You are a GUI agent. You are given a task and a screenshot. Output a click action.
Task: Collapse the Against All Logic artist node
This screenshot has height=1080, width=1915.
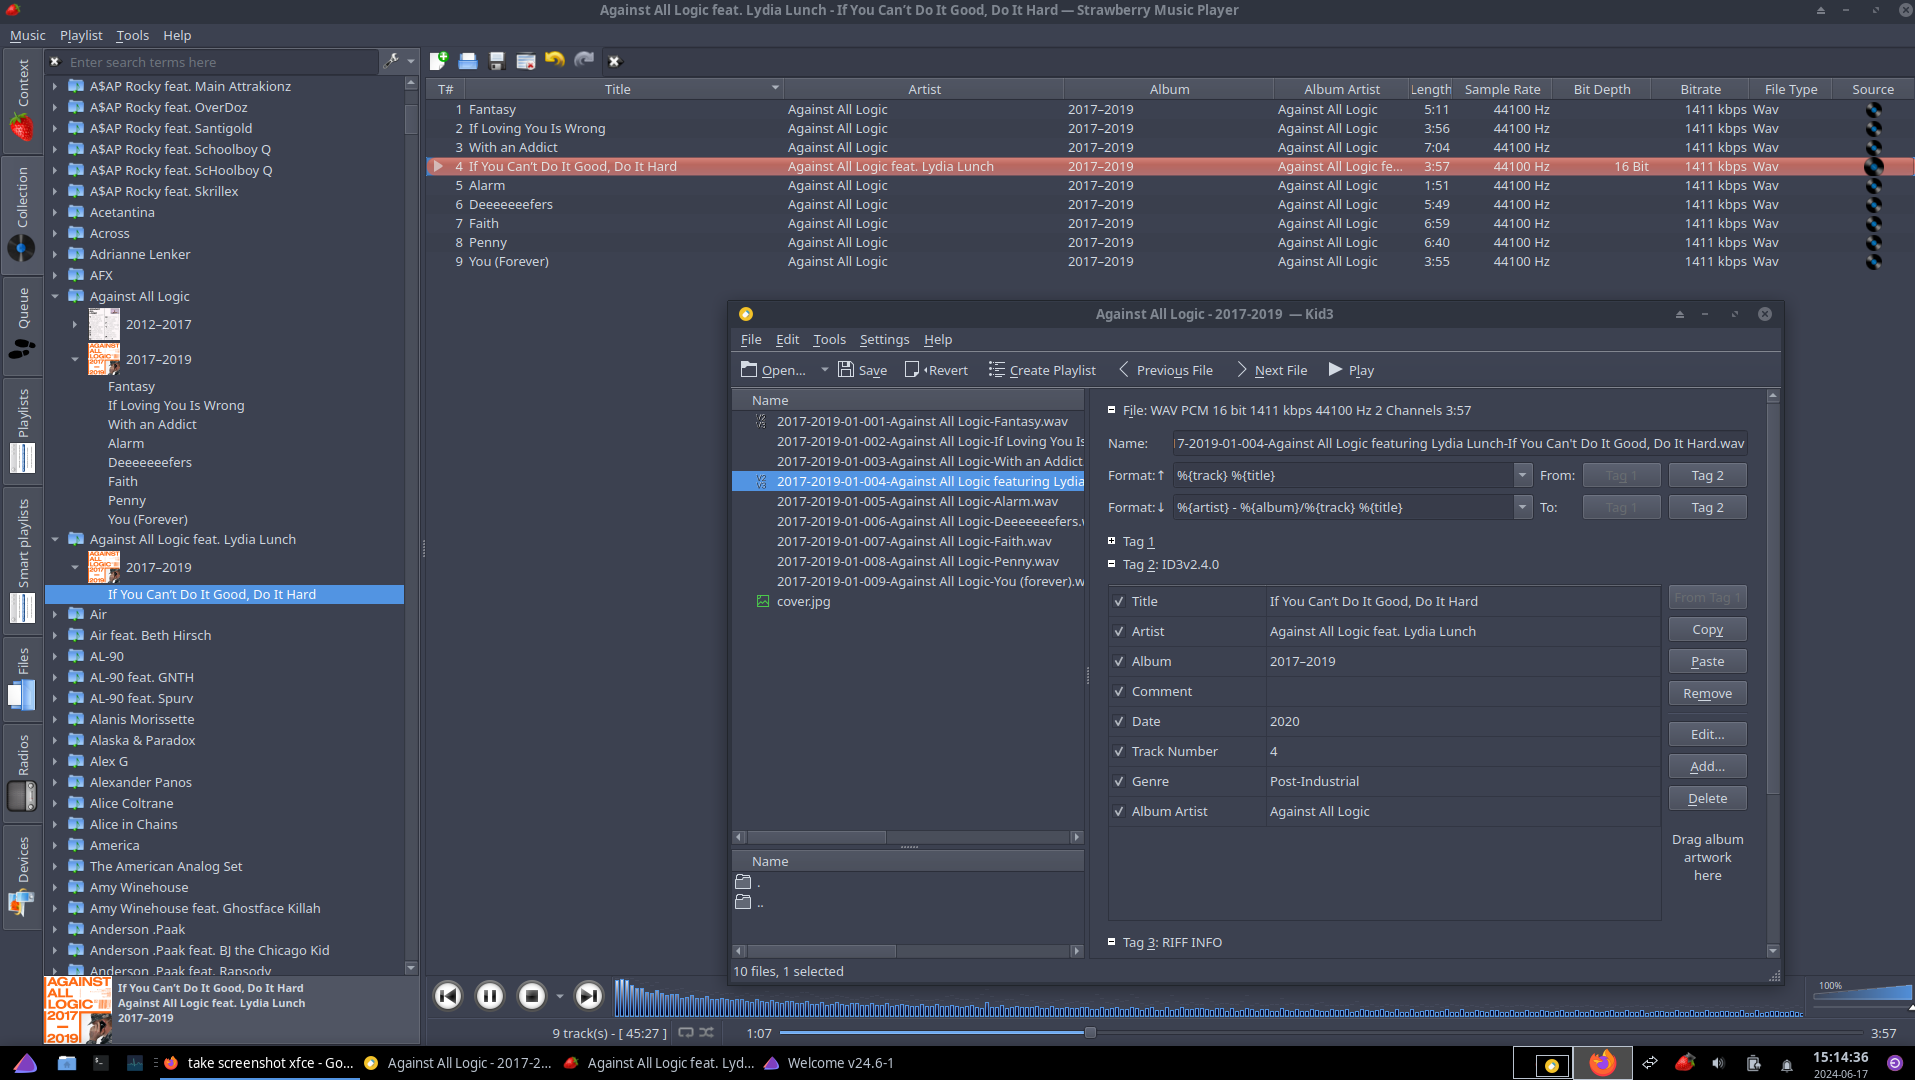(x=55, y=296)
